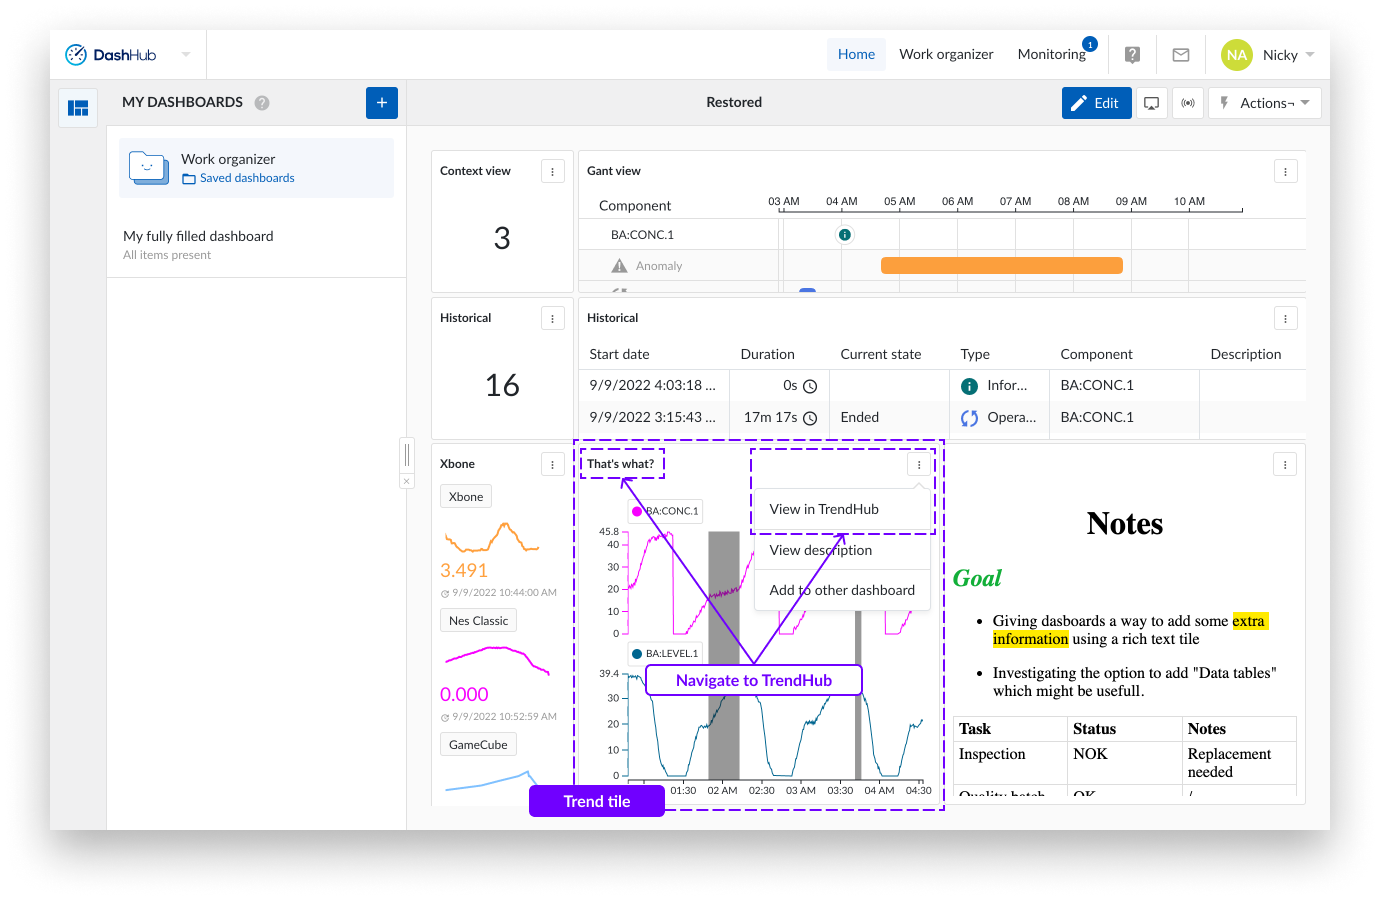This screenshot has height=900, width=1380.
Task: Toggle the BA:CONC.1 trend legend tag
Action: click(x=666, y=511)
